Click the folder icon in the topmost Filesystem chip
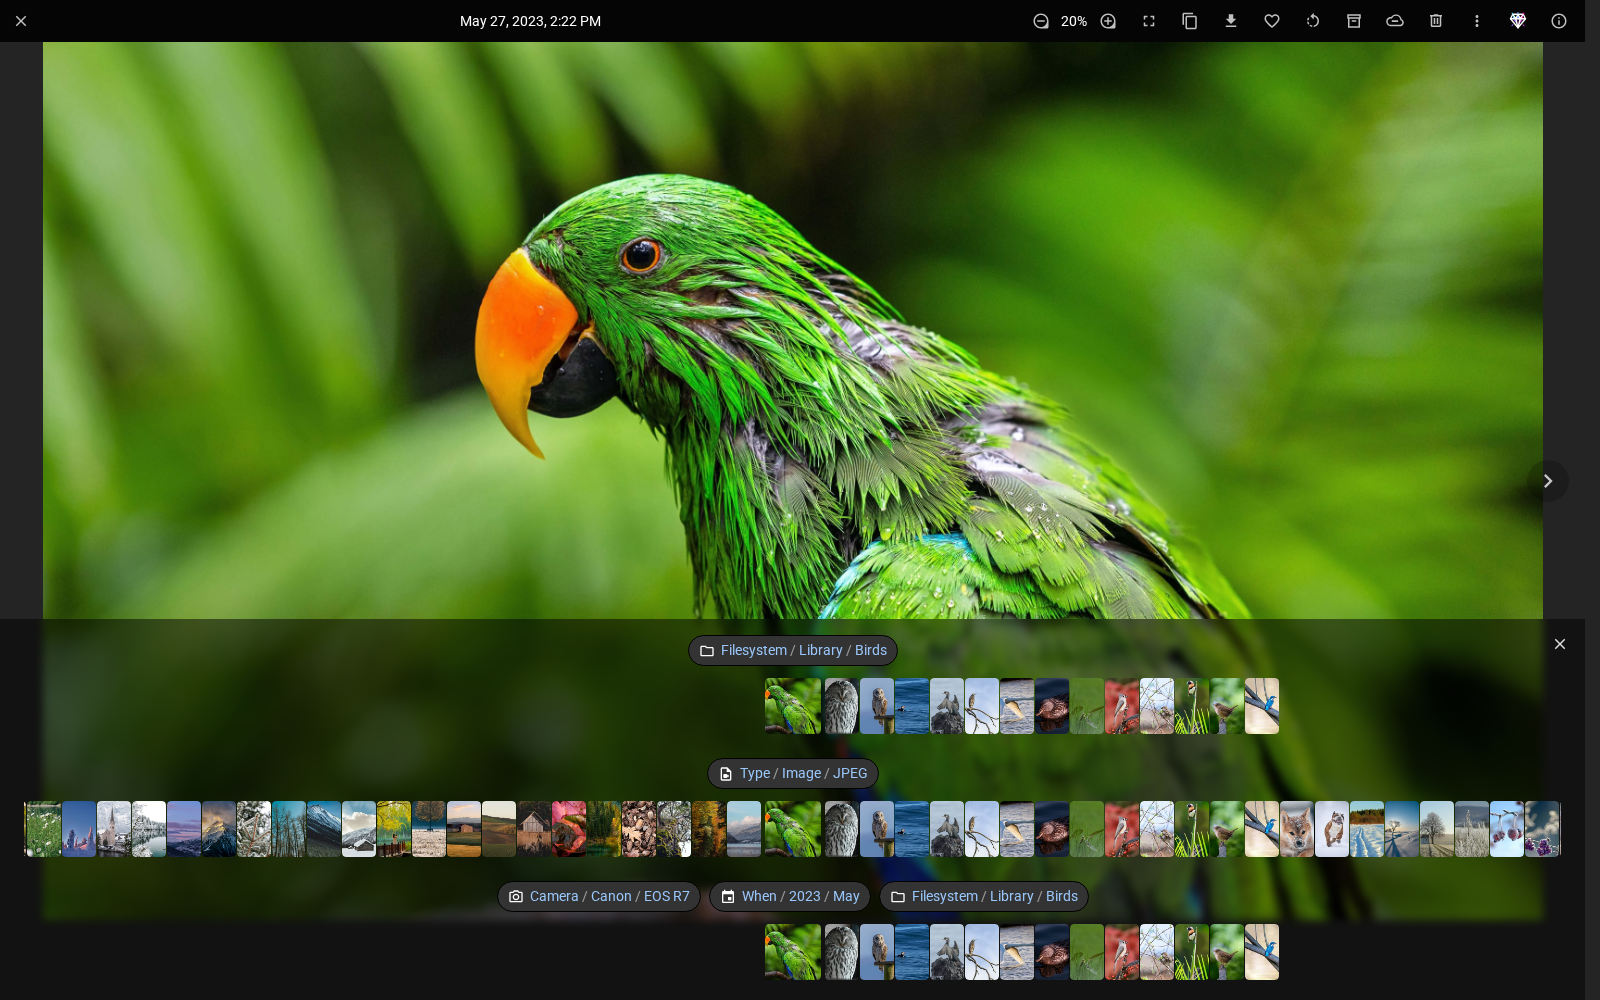The height and width of the screenshot is (1000, 1600). [x=707, y=651]
